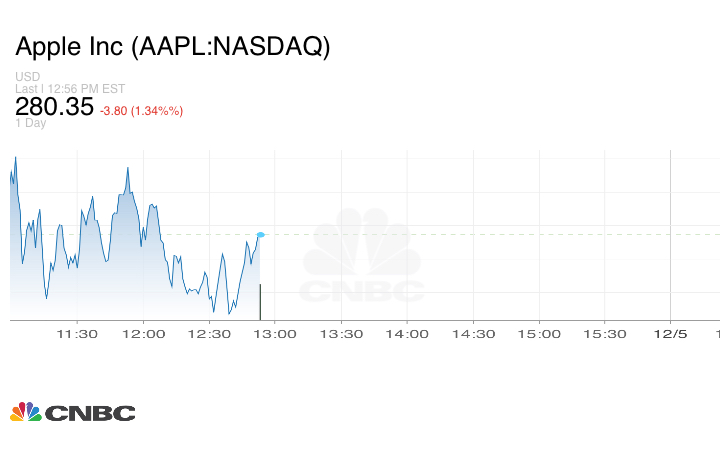
Task: Click the blue current-price dot on the chart
Action: (261, 235)
